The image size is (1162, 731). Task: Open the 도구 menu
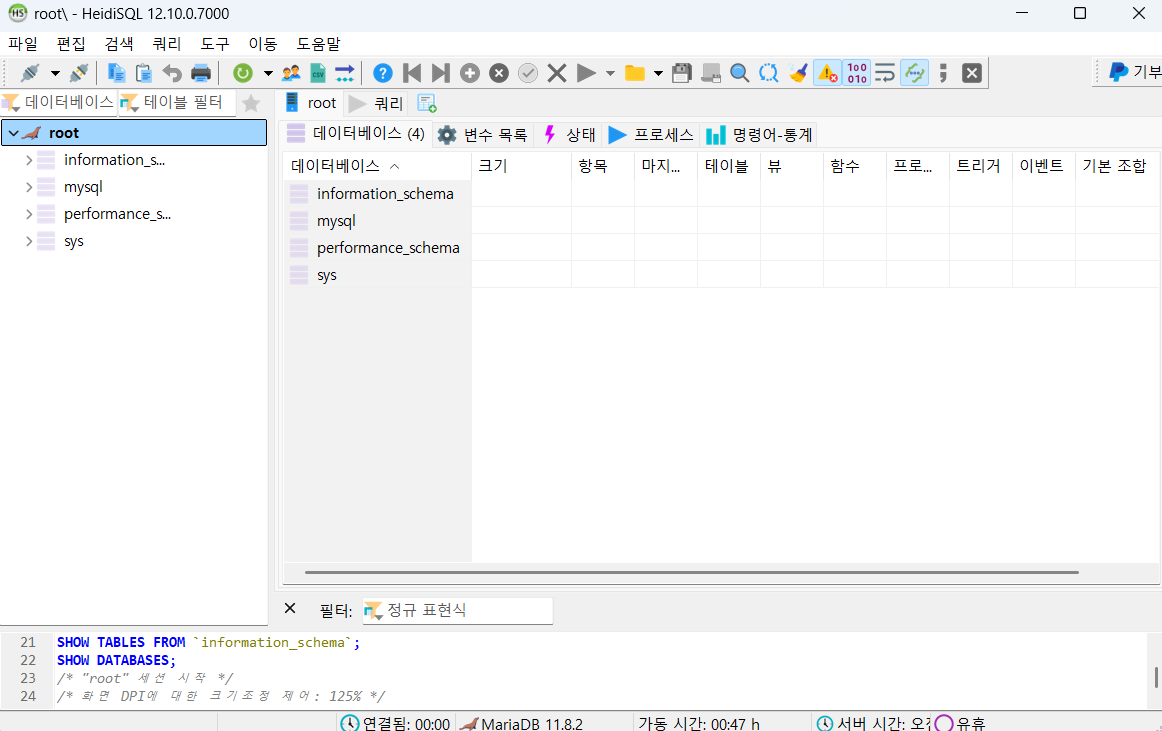(x=215, y=44)
